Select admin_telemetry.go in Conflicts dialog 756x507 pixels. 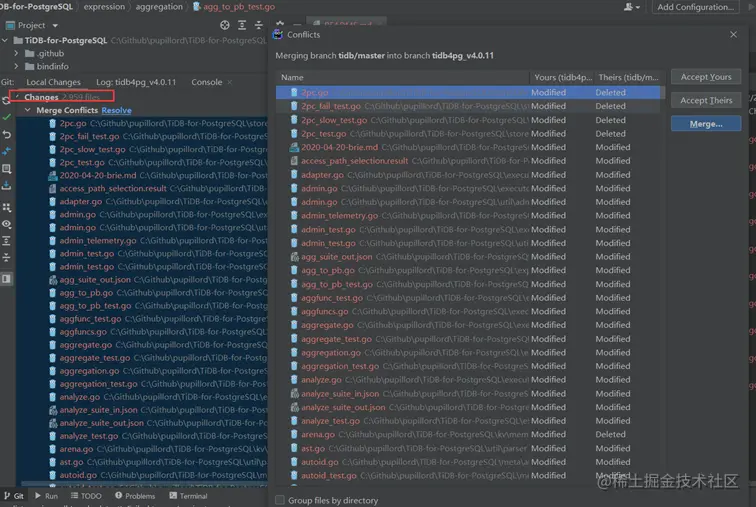pos(468,215)
